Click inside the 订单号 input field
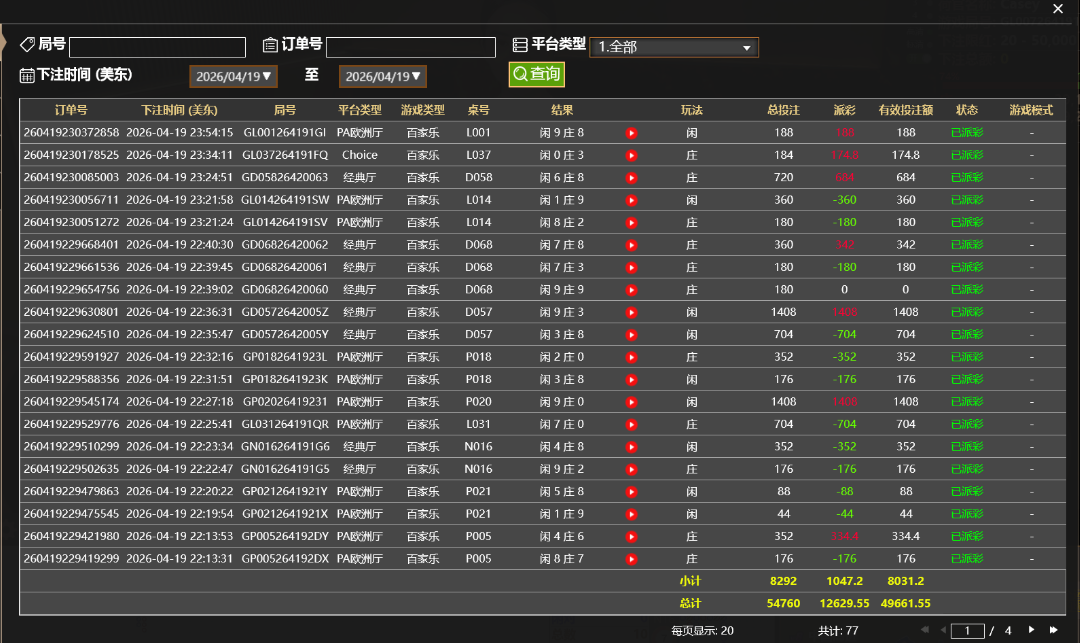 [x=410, y=48]
